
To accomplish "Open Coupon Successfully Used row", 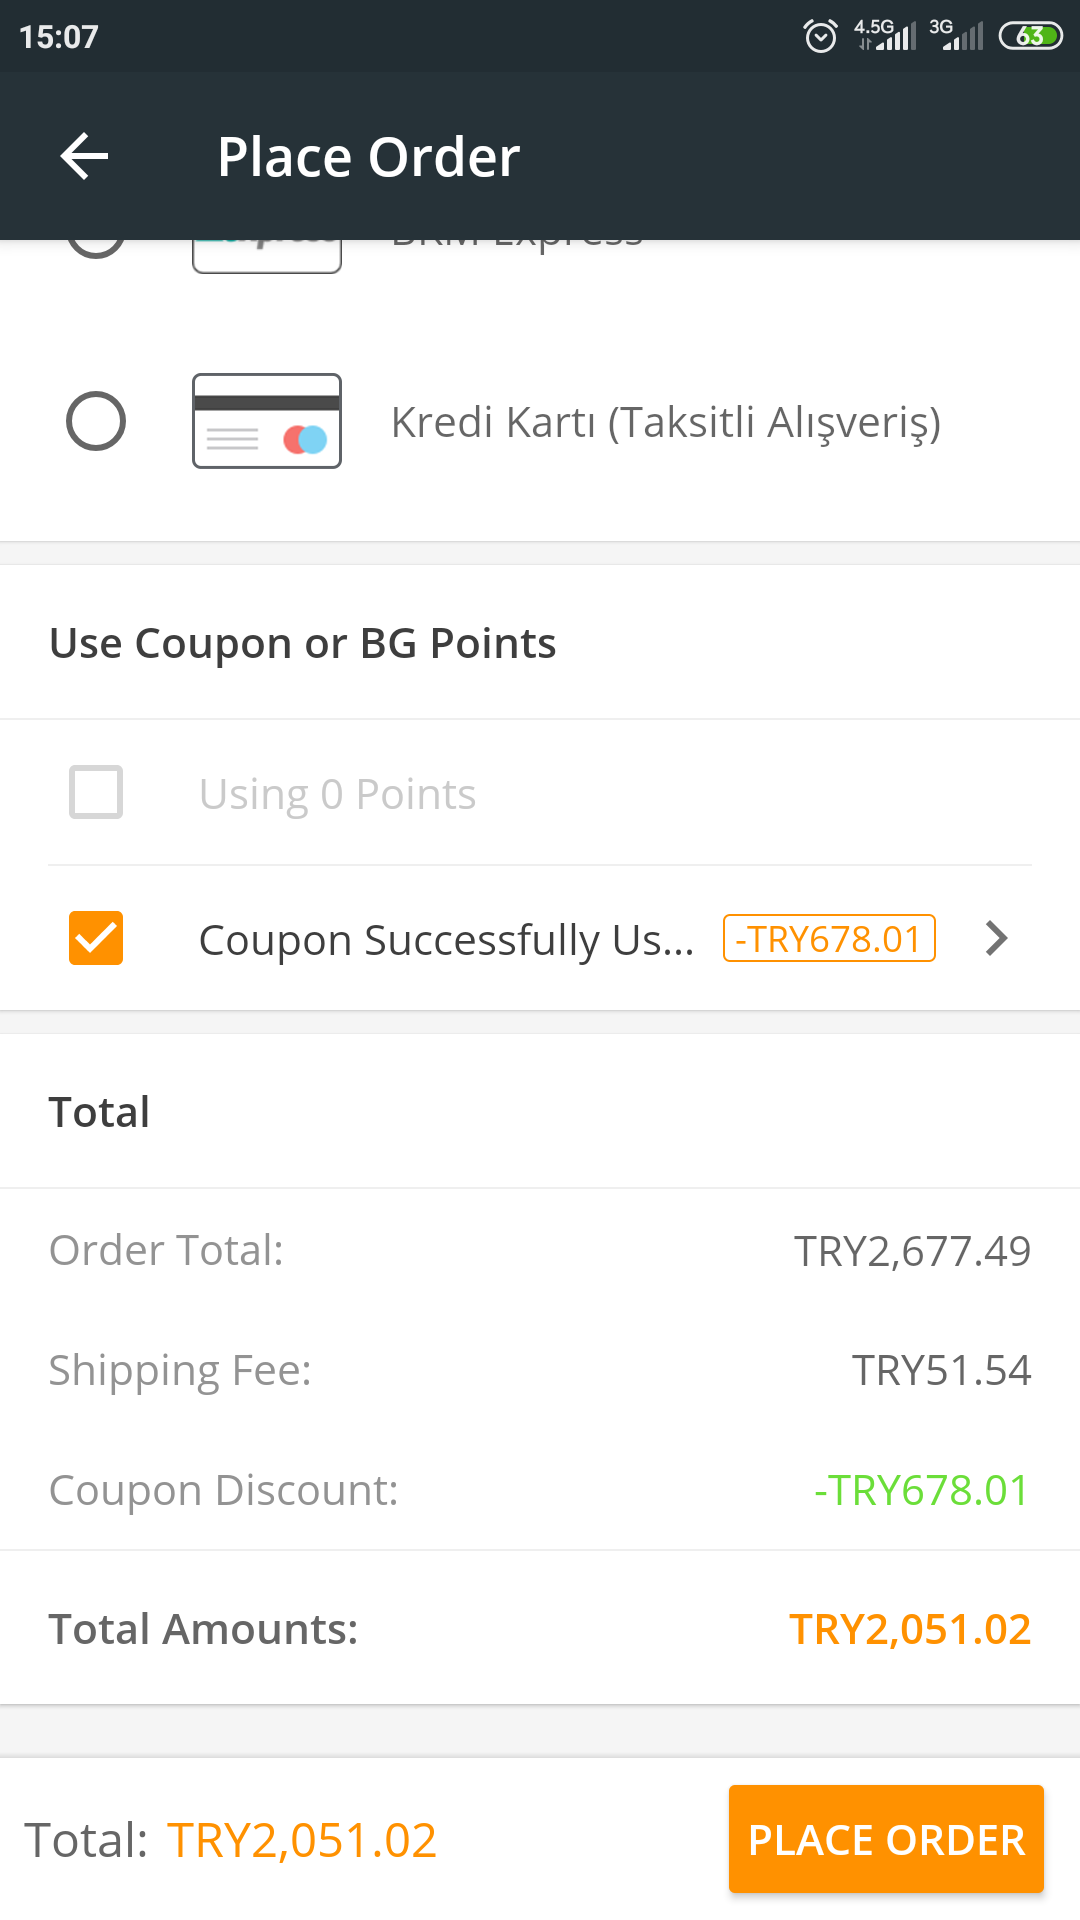I will point(540,938).
